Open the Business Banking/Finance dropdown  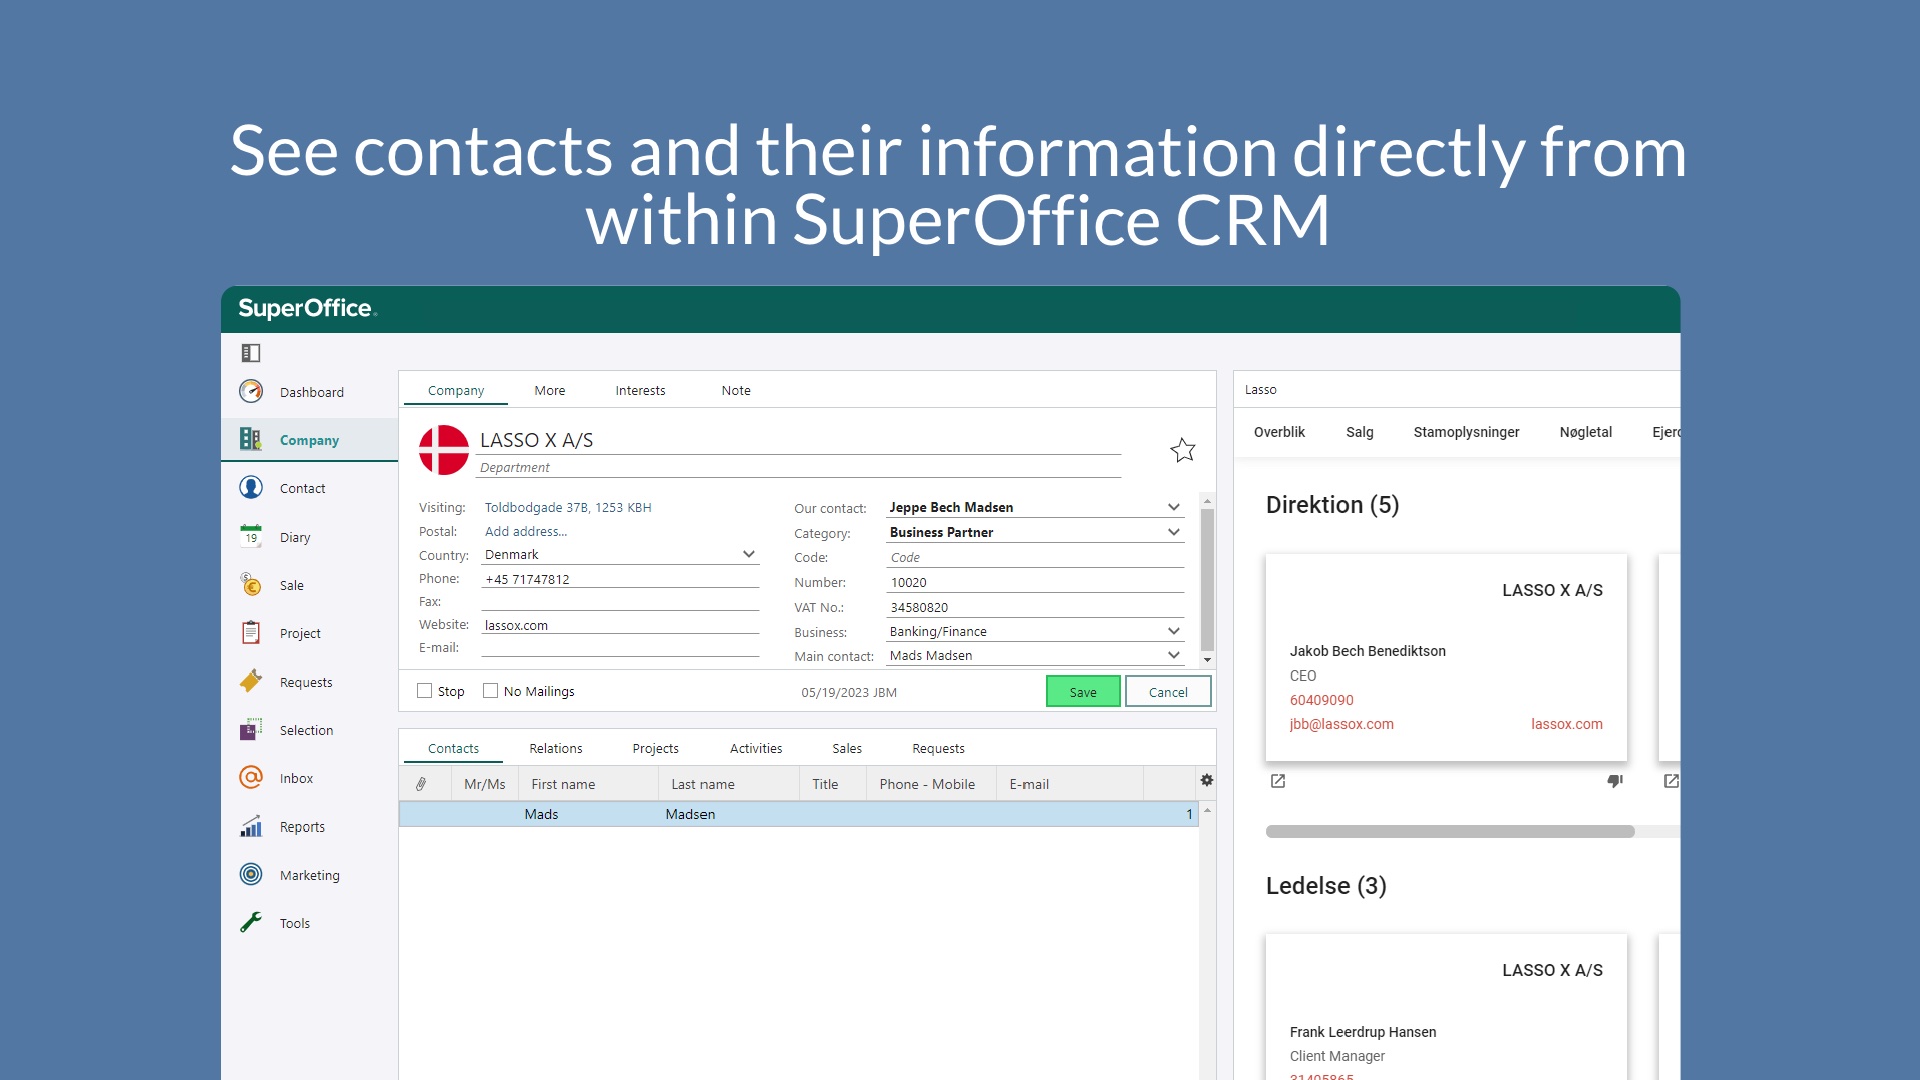point(1173,631)
